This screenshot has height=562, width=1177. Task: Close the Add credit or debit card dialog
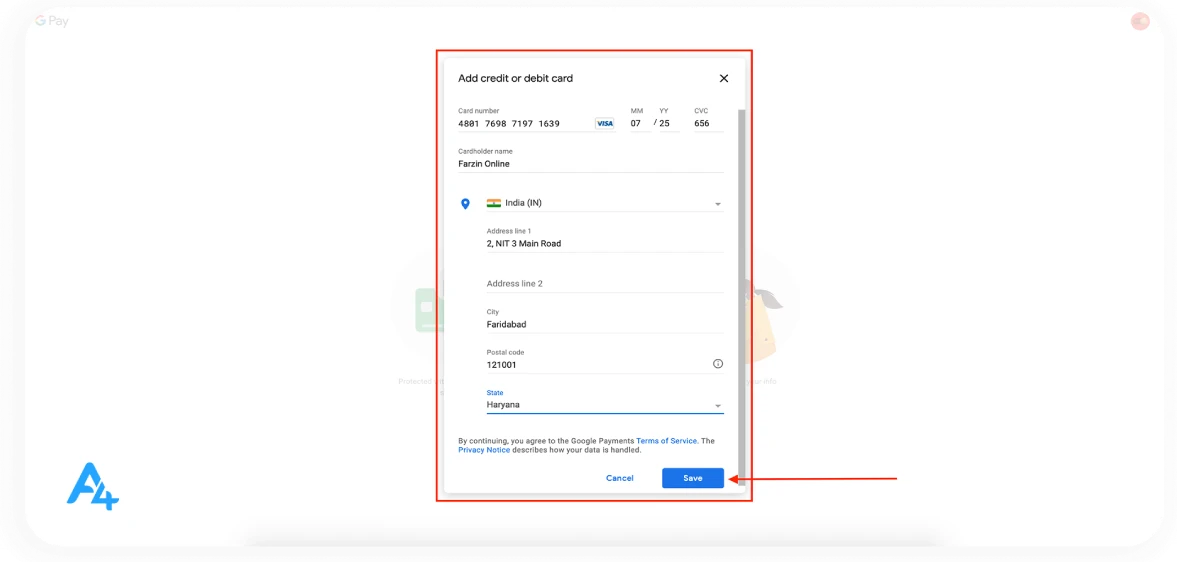click(x=724, y=78)
